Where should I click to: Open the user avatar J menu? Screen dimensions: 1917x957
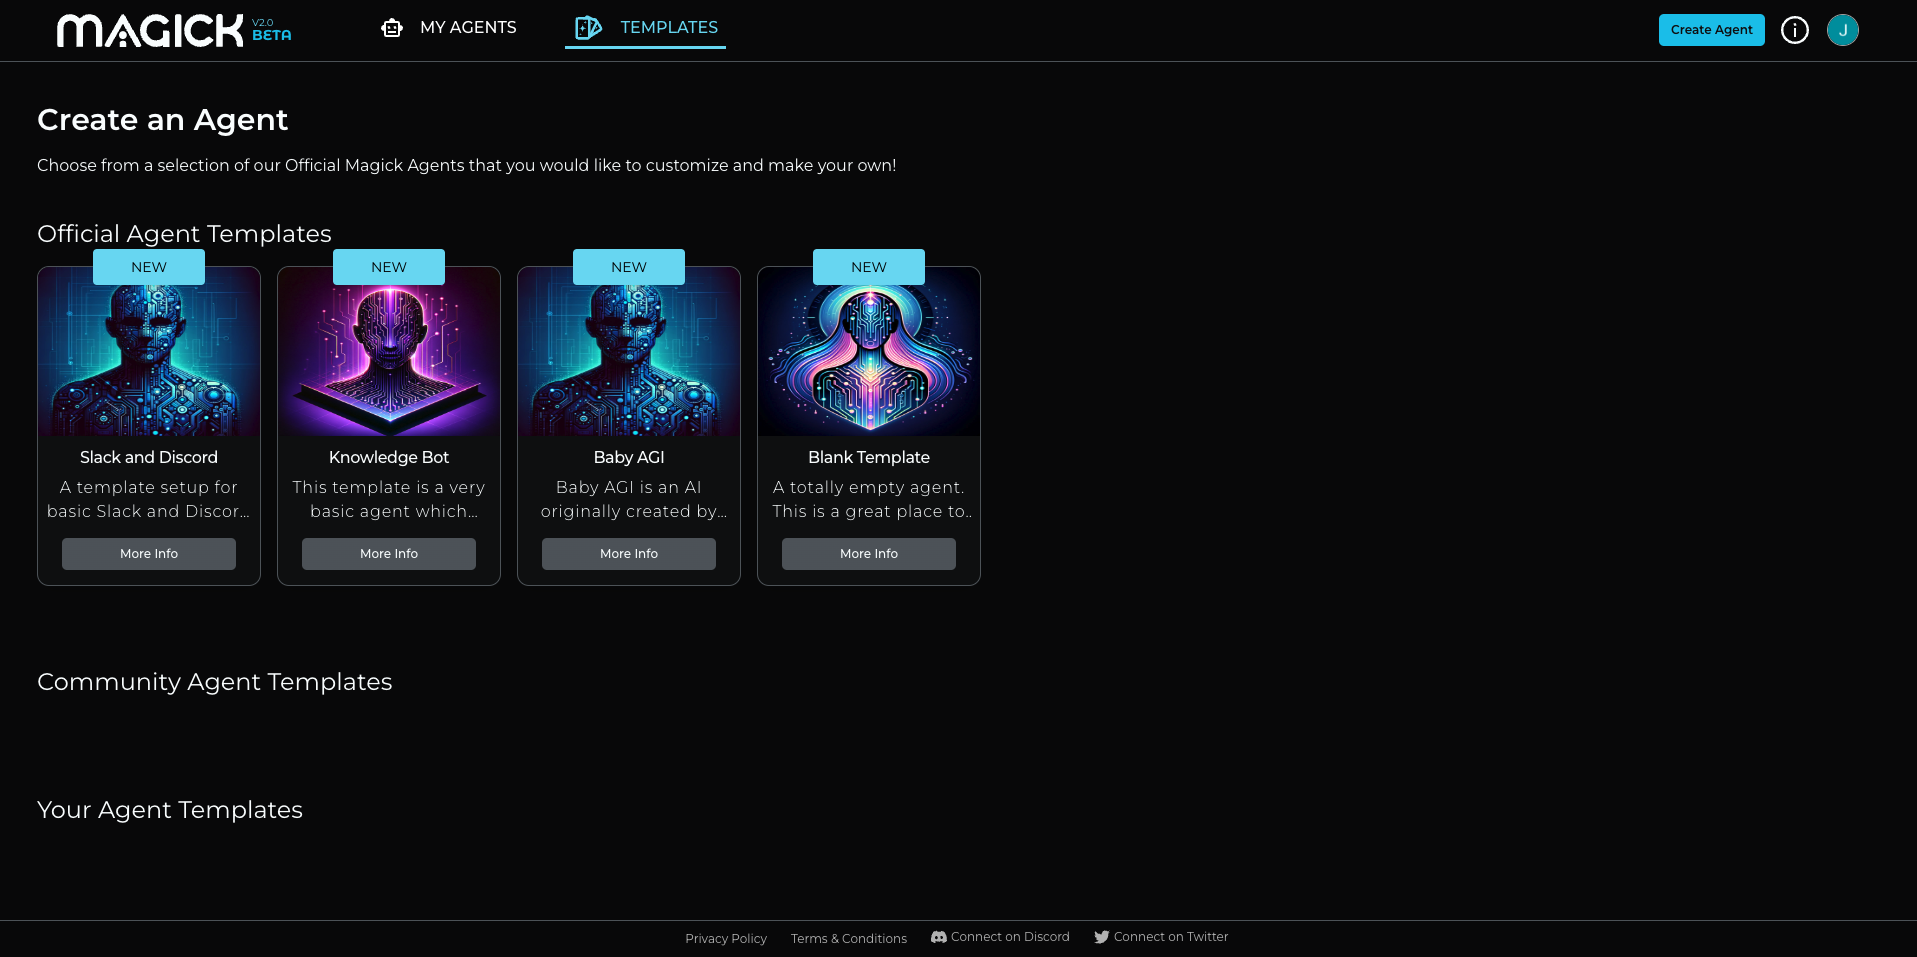pos(1842,30)
